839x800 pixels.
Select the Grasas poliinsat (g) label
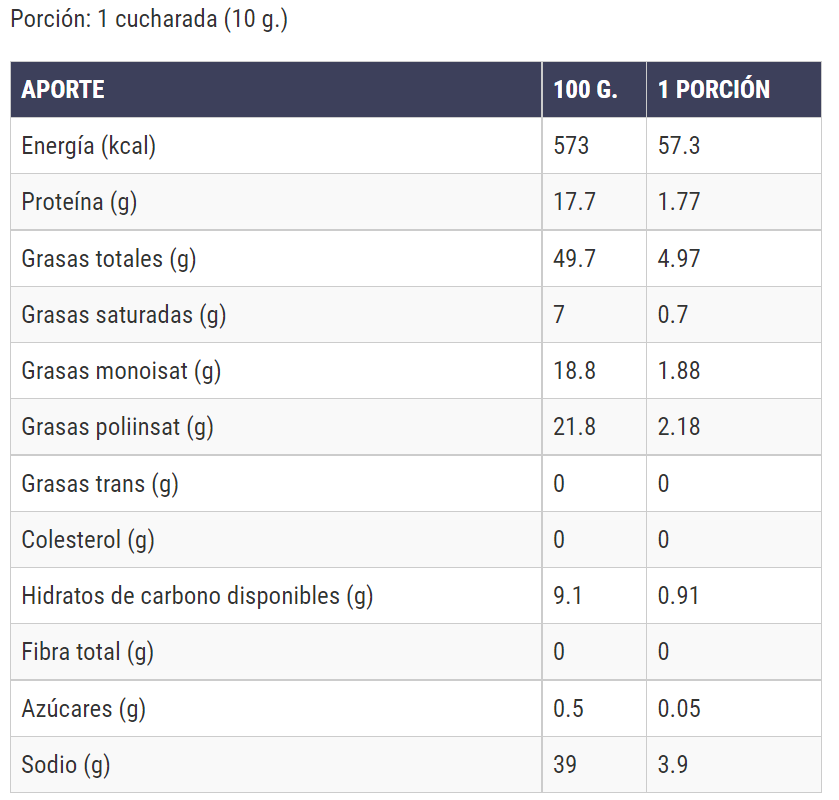coord(118,427)
